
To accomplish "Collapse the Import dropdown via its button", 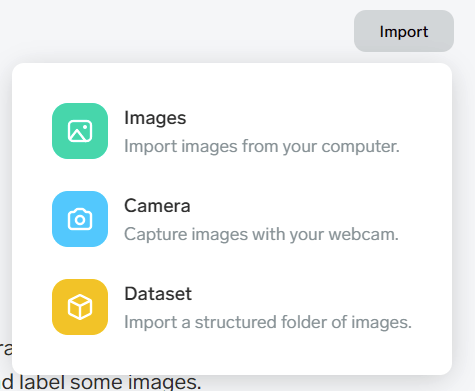I will 404,31.
